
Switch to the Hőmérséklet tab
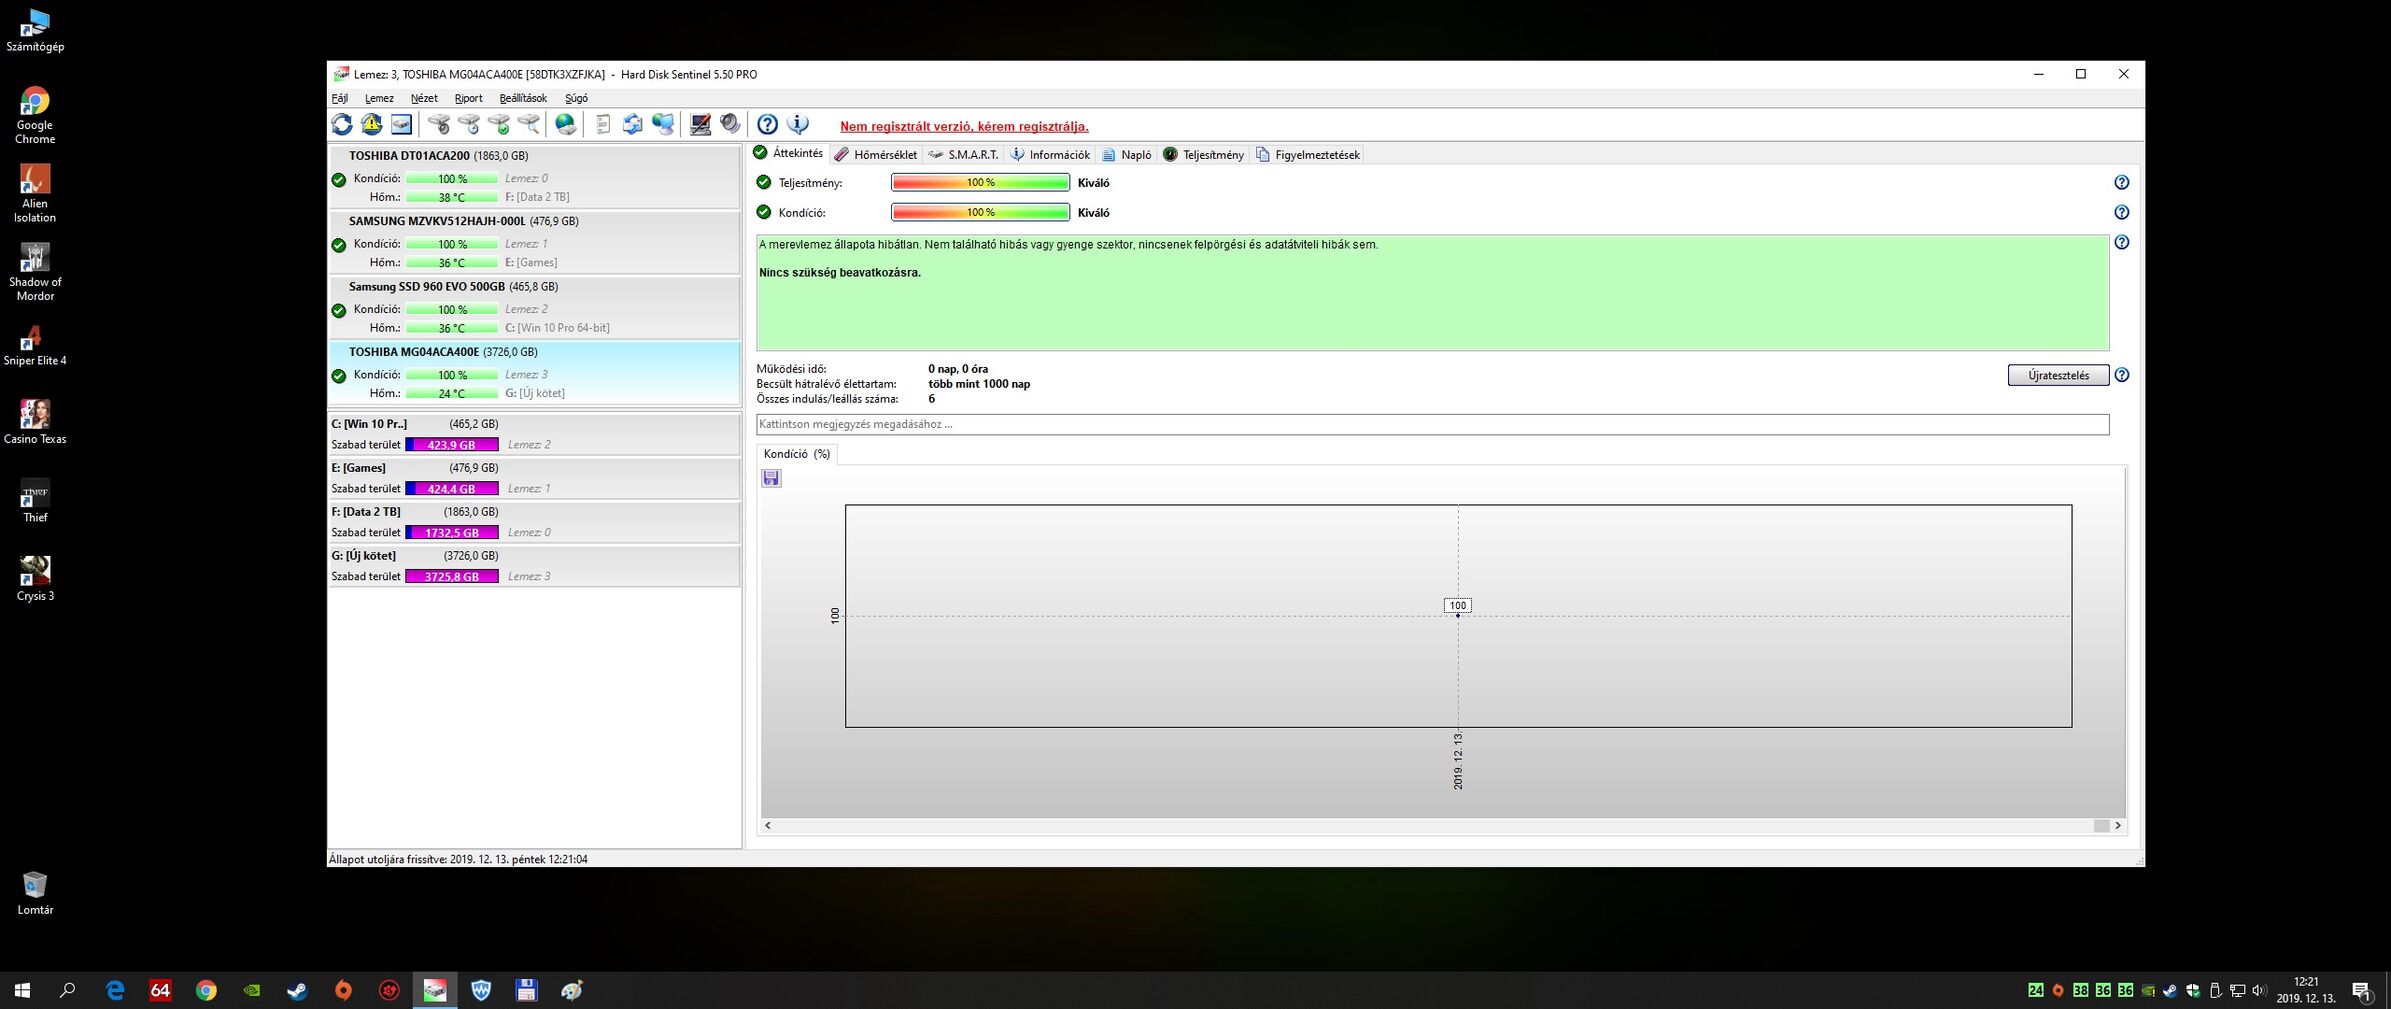[x=875, y=155]
